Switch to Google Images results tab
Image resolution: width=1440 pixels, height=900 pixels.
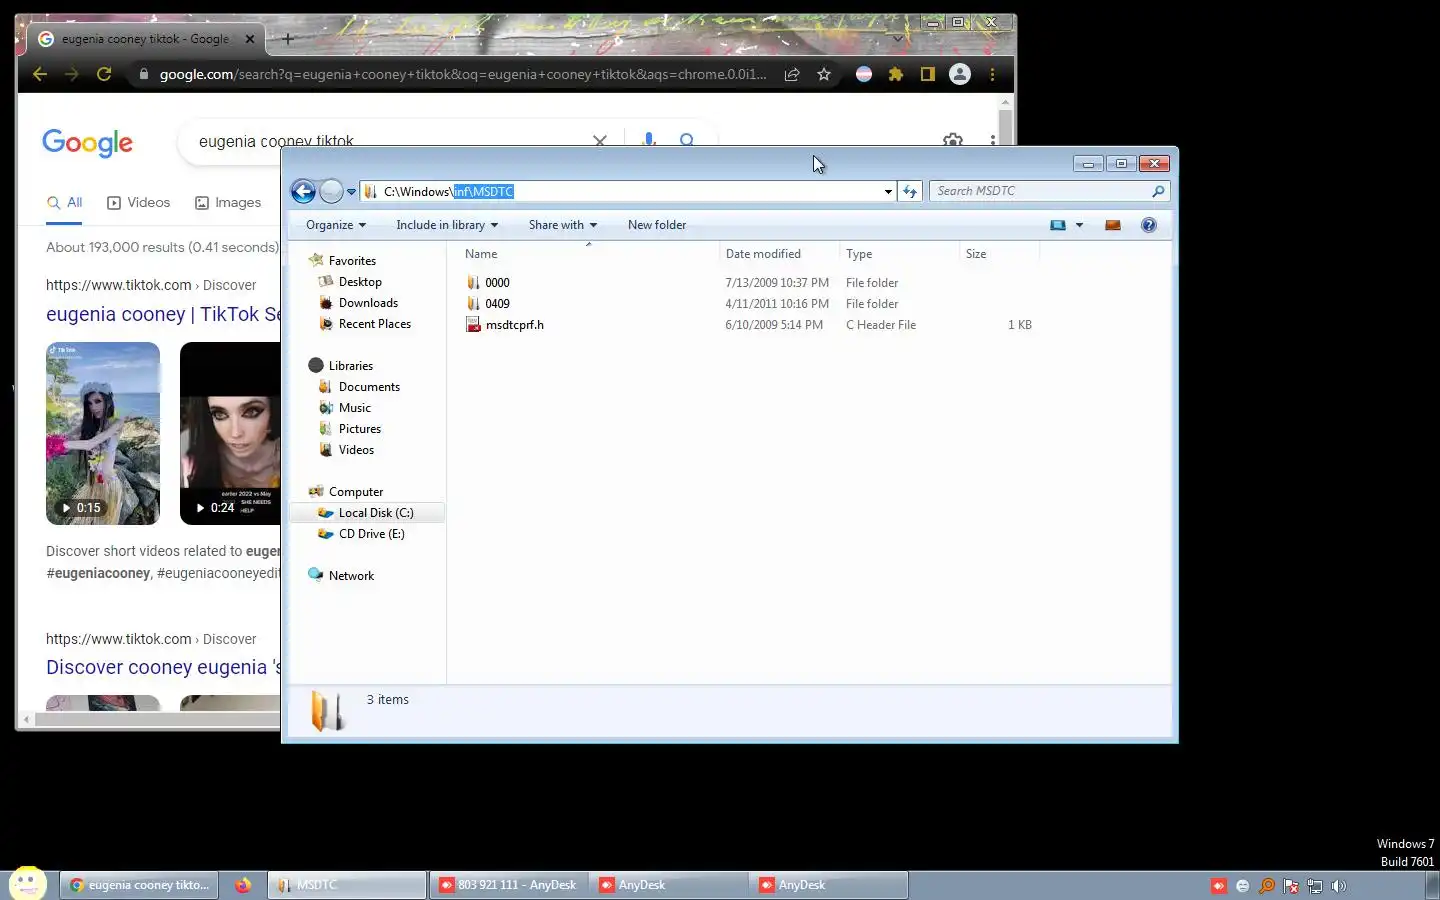click(x=228, y=203)
